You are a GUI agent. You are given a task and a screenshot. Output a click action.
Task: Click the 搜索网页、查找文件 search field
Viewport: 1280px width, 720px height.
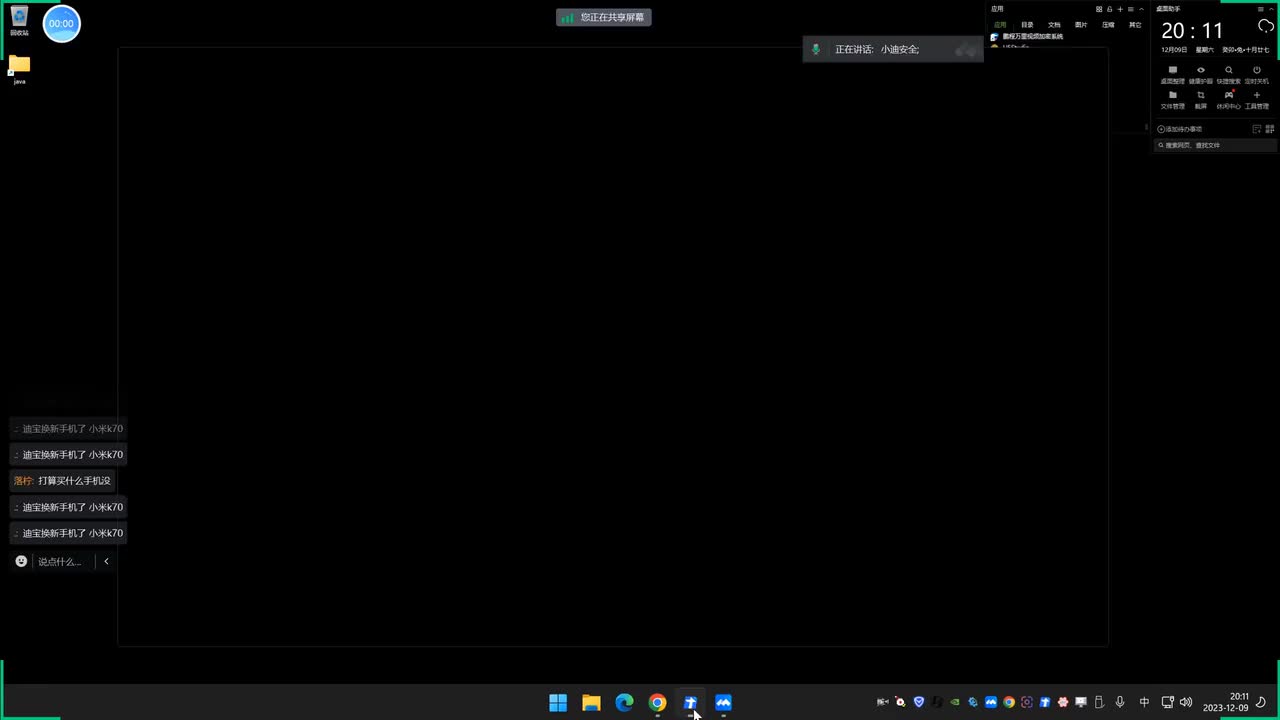coord(1216,145)
